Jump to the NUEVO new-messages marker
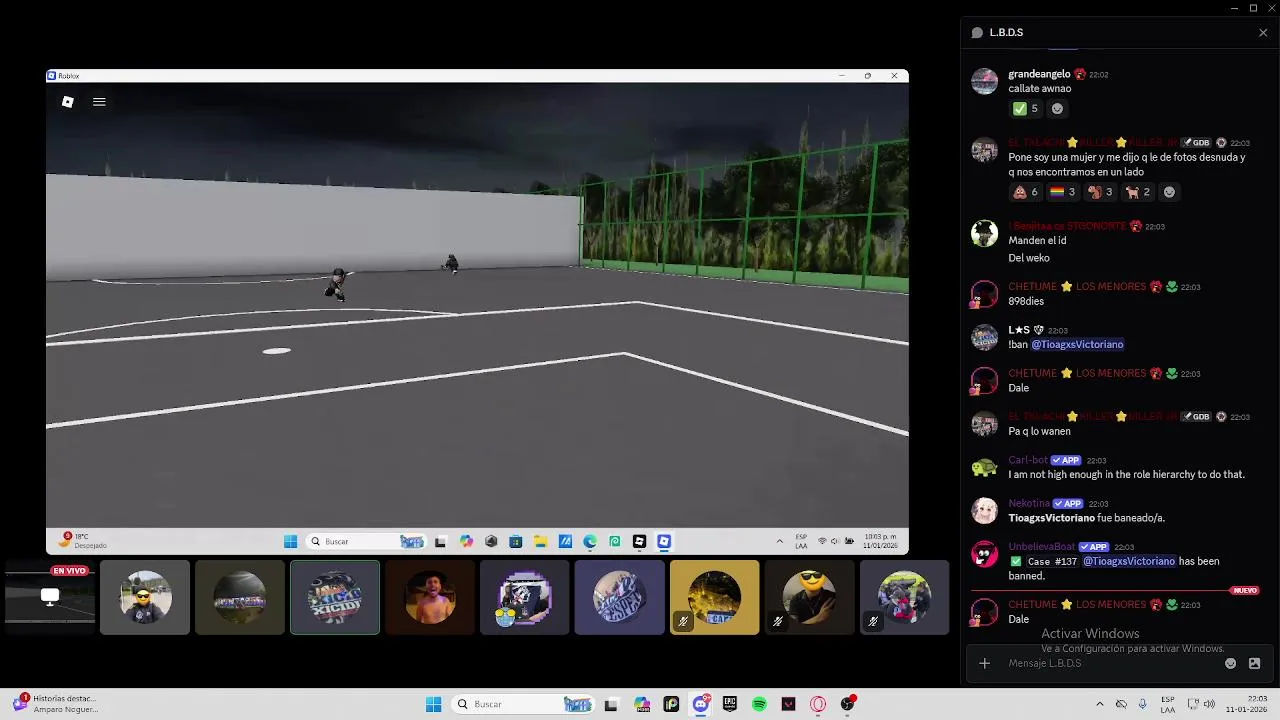This screenshot has width=1280, height=720. pyautogui.click(x=1245, y=590)
